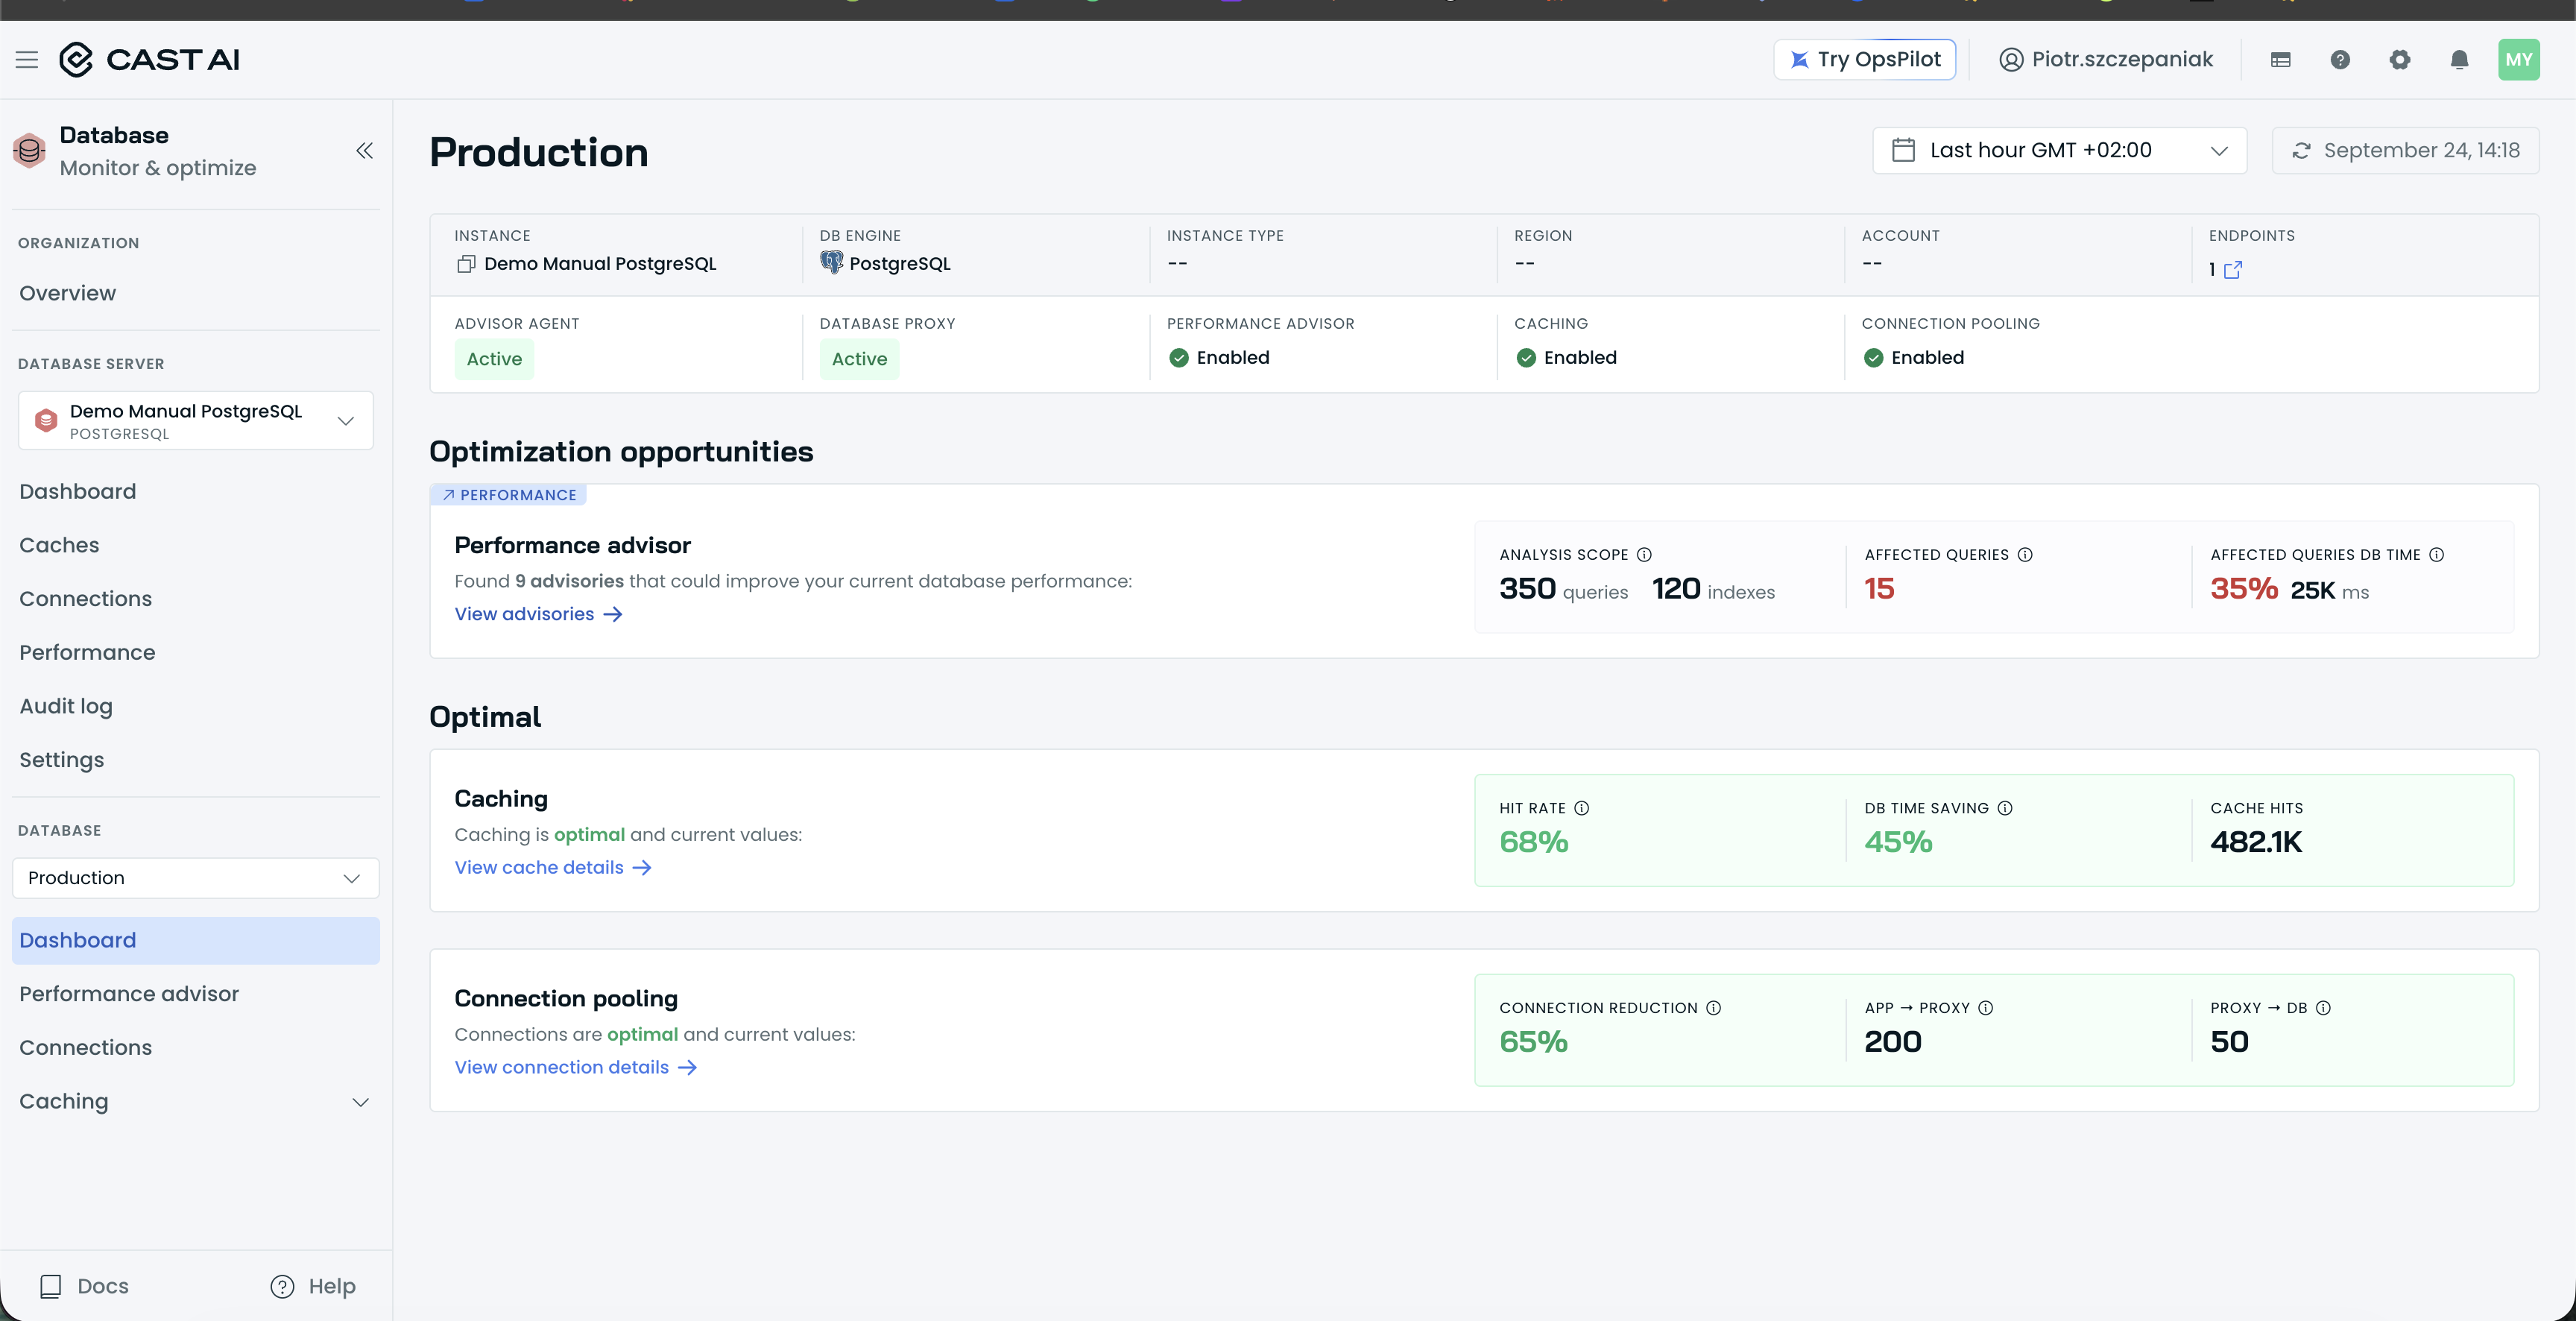Click the Advisor Agent Active badge
Image resolution: width=2576 pixels, height=1321 pixels.
click(x=494, y=359)
